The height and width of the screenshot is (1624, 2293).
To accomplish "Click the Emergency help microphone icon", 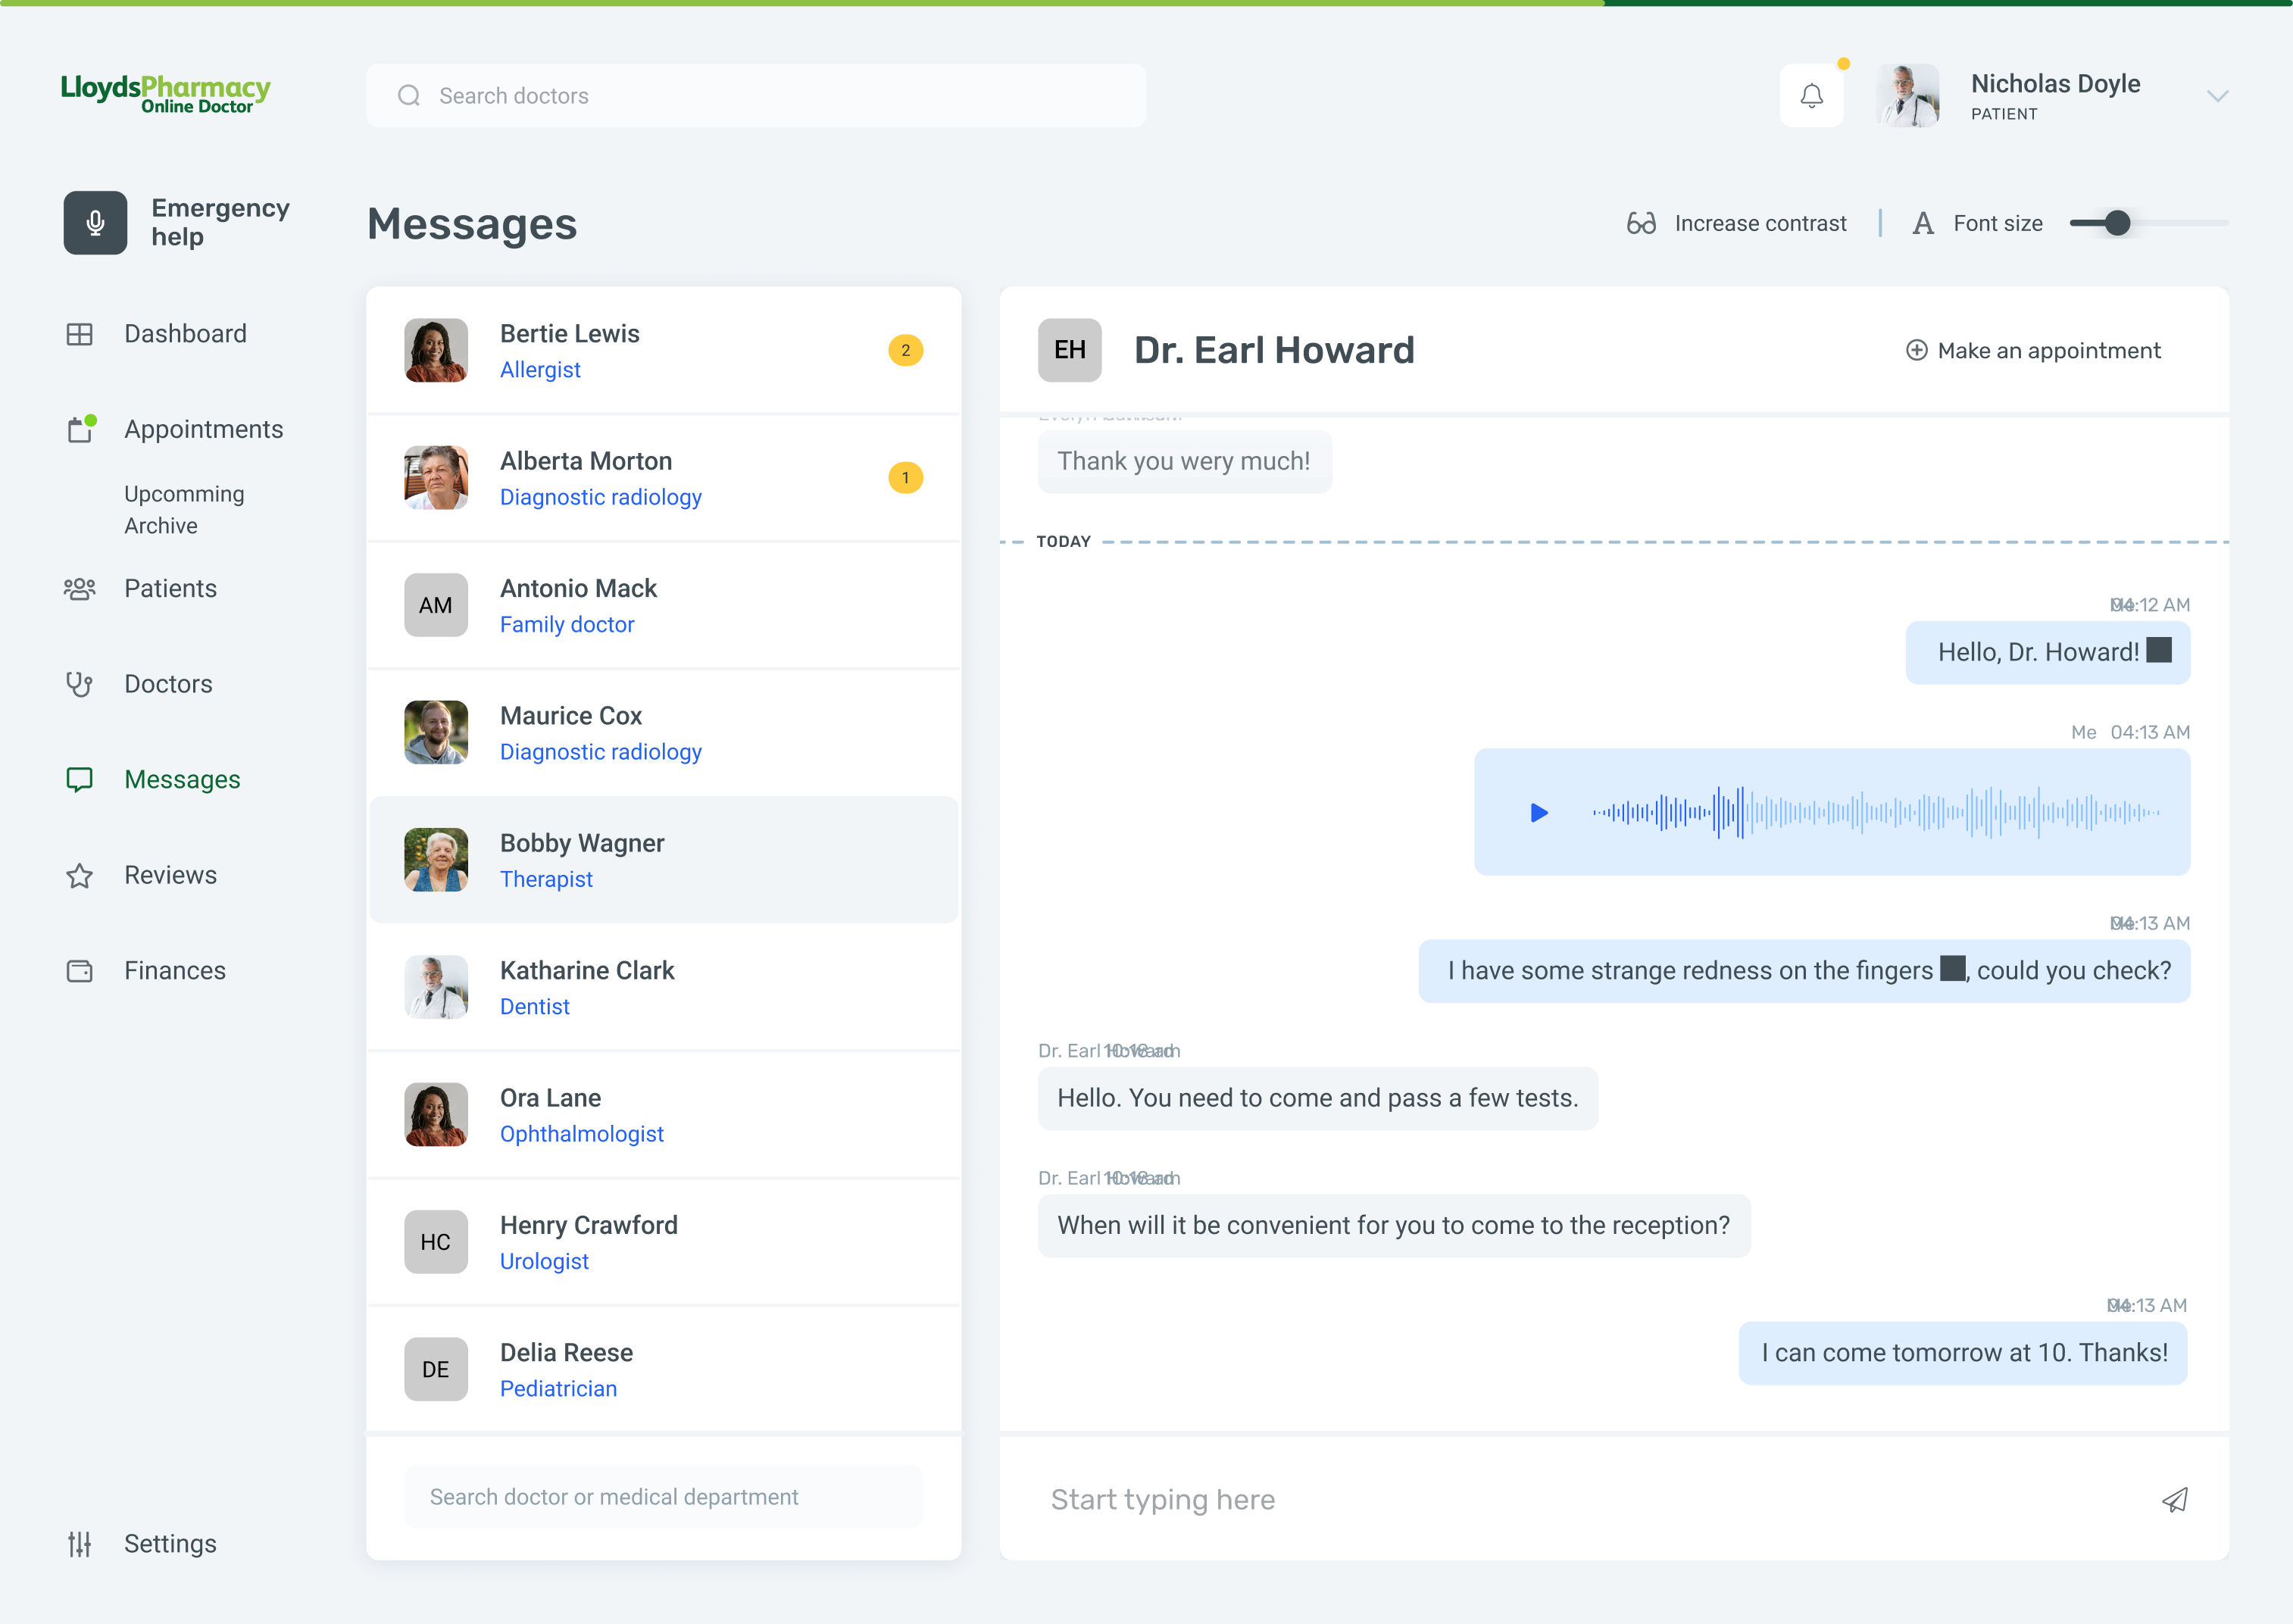I will [95, 223].
